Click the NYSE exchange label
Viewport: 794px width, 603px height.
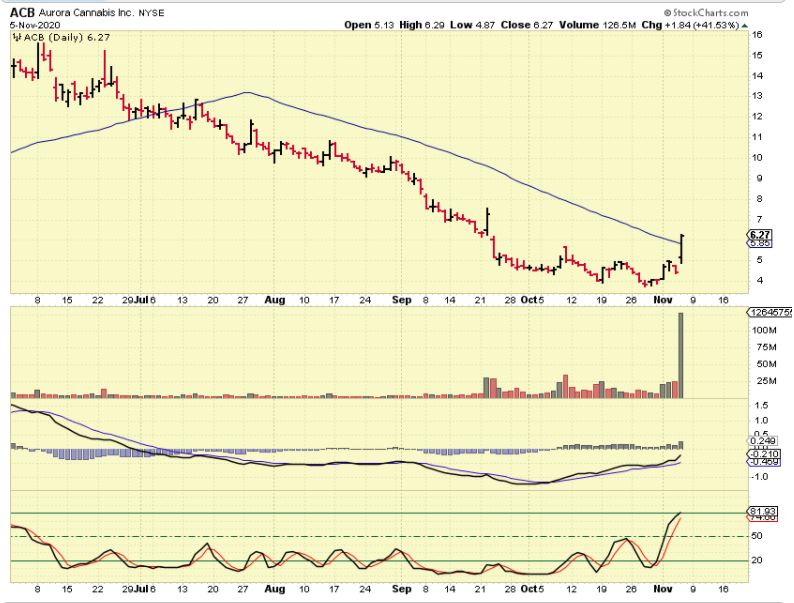[151, 13]
